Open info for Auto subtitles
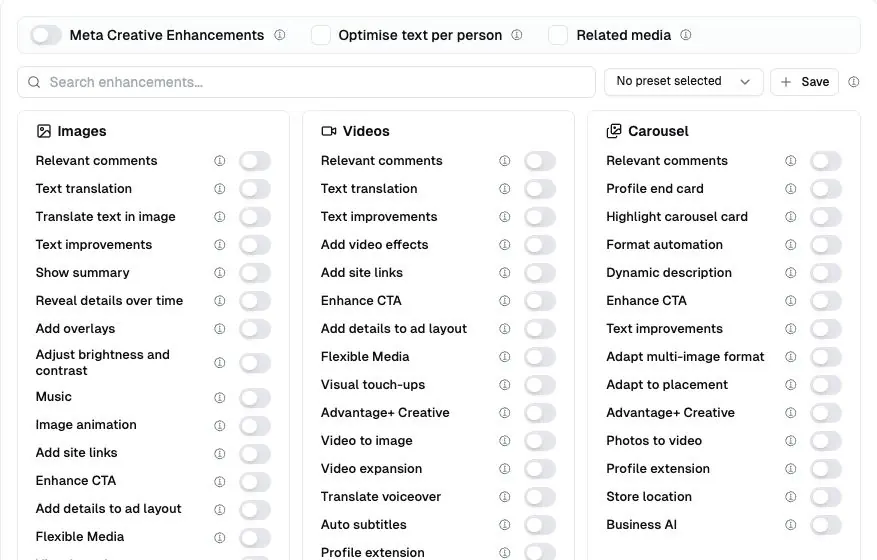The width and height of the screenshot is (877, 560). [x=504, y=524]
